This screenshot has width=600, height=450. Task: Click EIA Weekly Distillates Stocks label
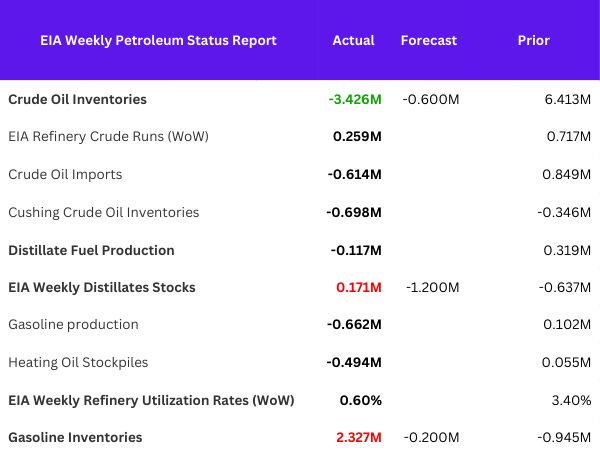pyautogui.click(x=102, y=287)
